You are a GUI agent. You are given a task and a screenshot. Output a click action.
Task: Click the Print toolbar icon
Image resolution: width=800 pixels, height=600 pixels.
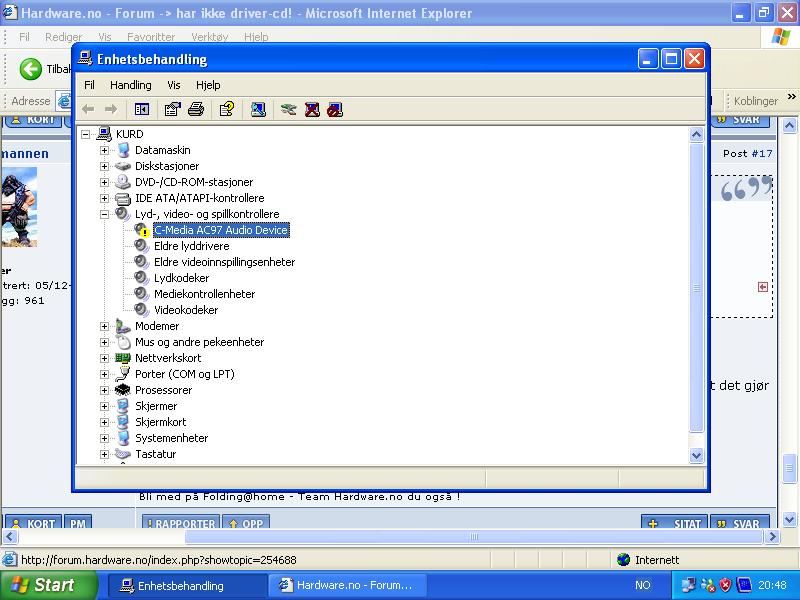click(196, 109)
